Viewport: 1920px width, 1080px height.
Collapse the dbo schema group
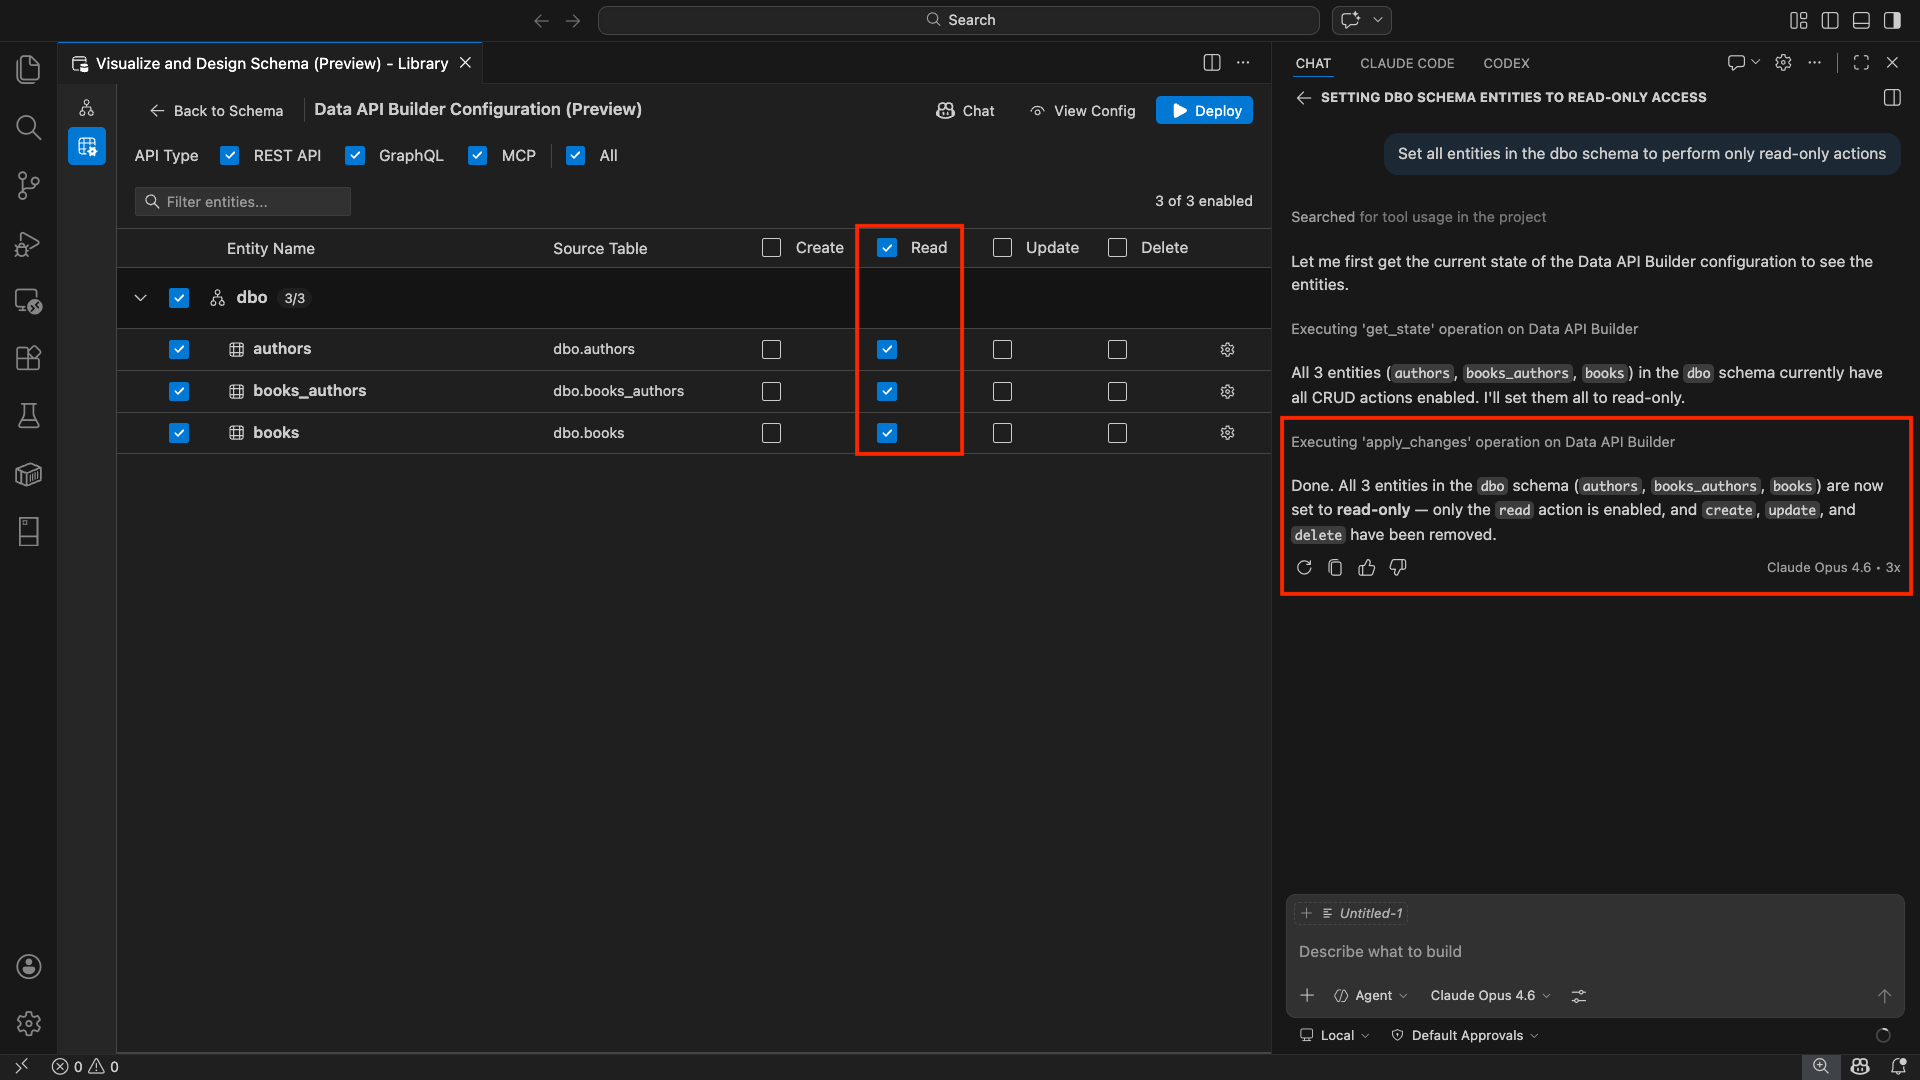[x=141, y=298]
